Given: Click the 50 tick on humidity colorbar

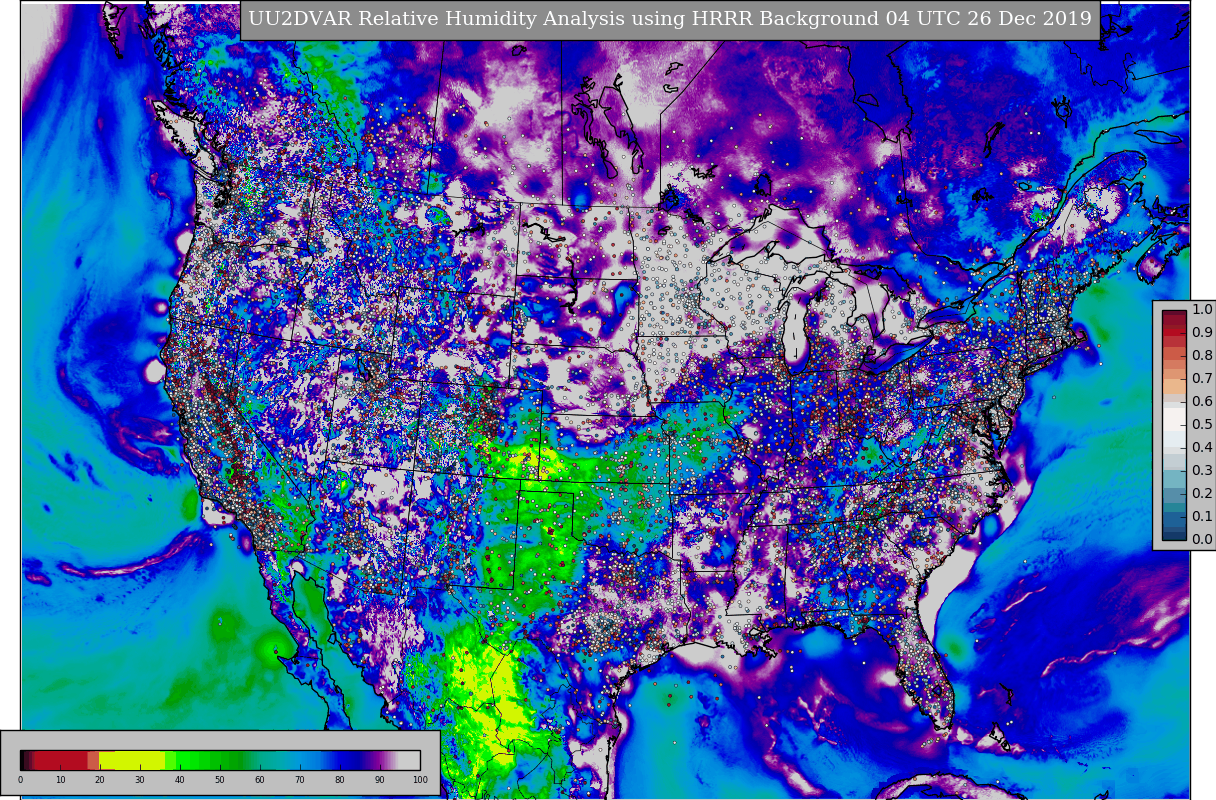Looking at the screenshot, I should coord(220,780).
